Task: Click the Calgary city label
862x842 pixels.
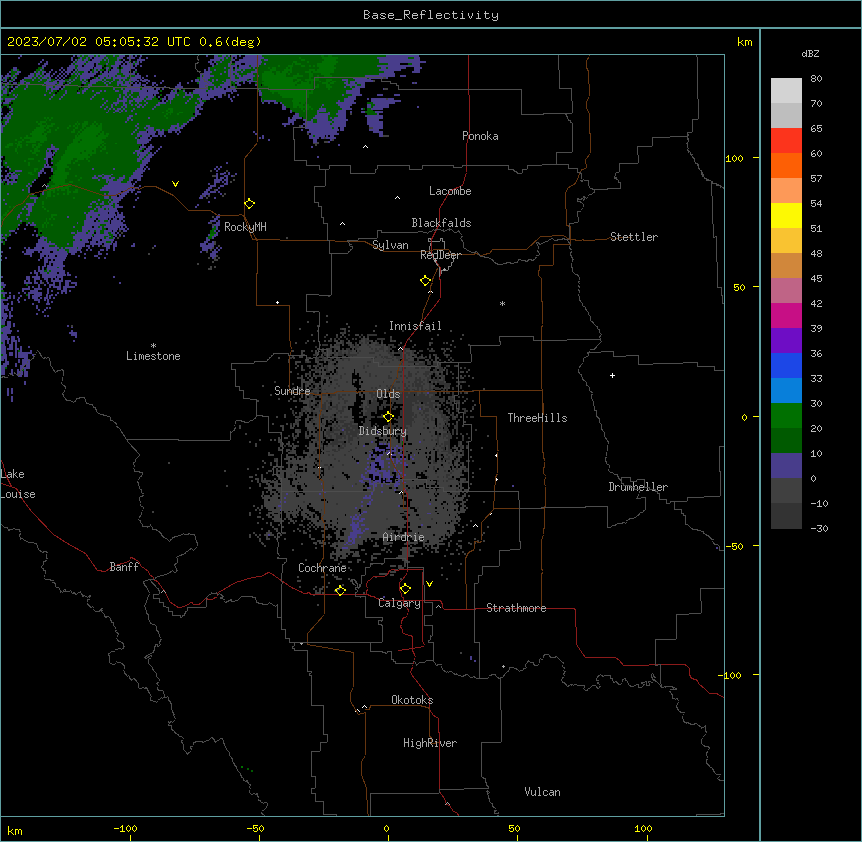Action: pyautogui.click(x=399, y=603)
